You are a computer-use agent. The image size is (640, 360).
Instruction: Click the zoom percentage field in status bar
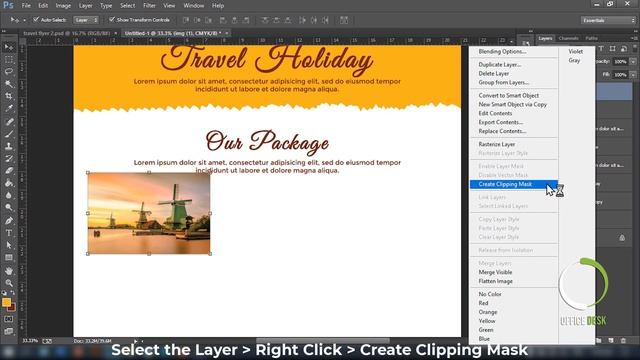[29, 341]
